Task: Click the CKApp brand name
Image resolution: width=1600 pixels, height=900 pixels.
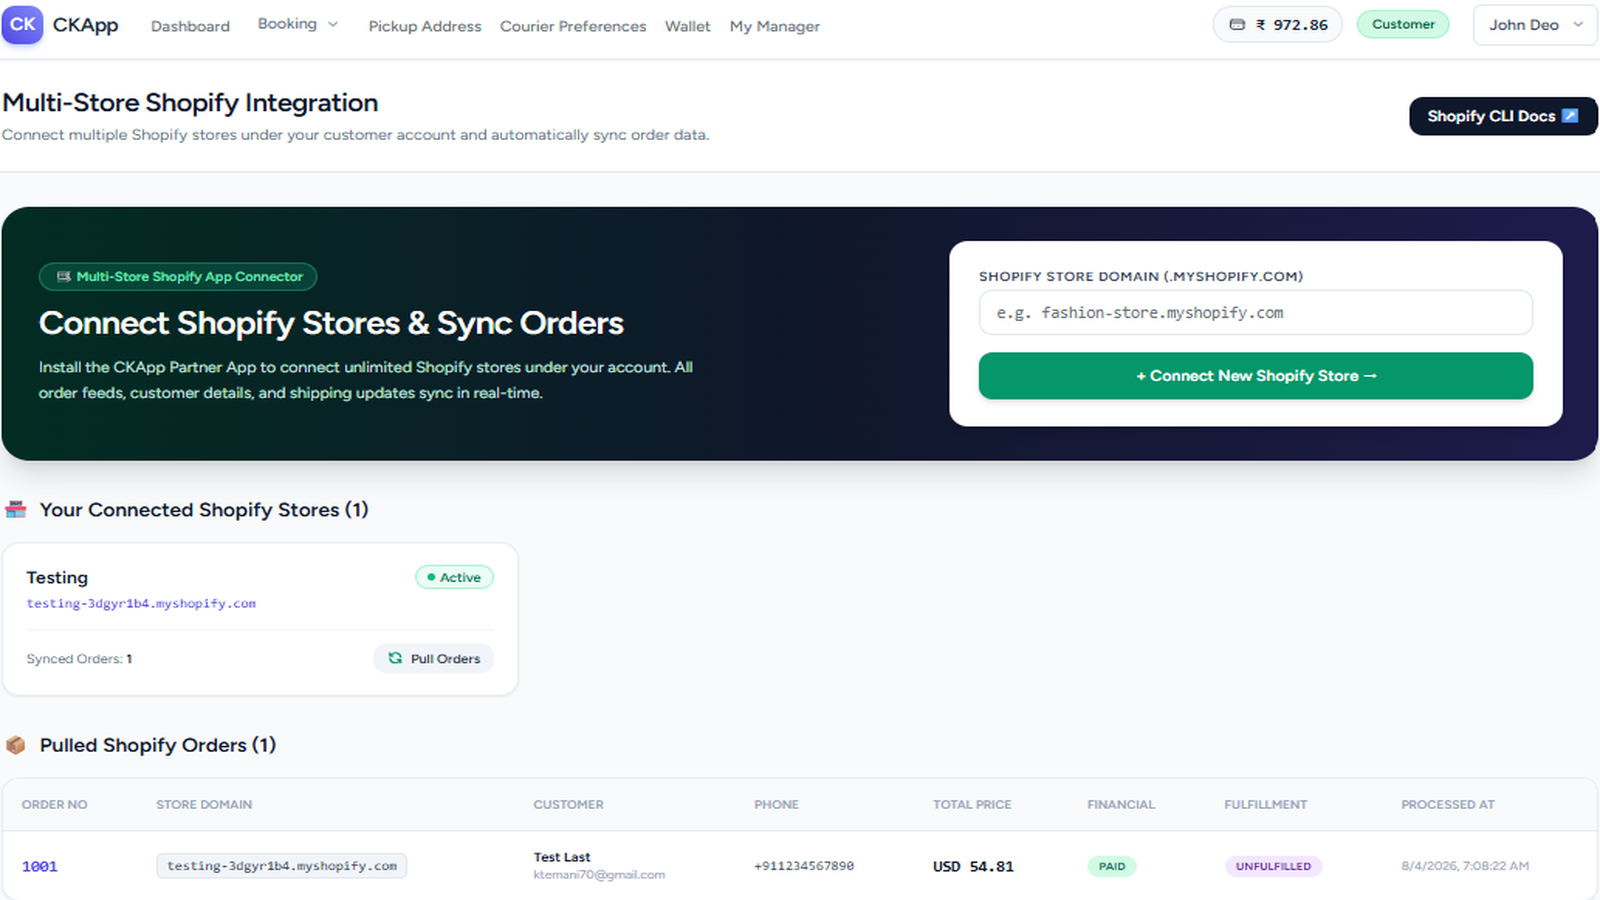Action: (x=85, y=25)
